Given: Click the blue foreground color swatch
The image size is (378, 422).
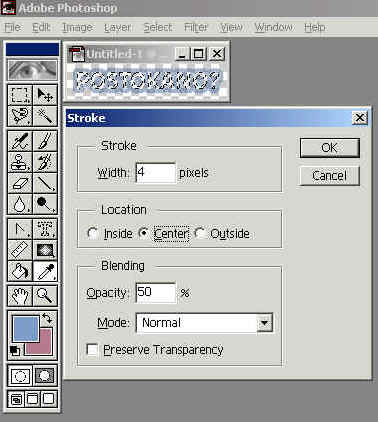Looking at the screenshot, I should tap(26, 329).
